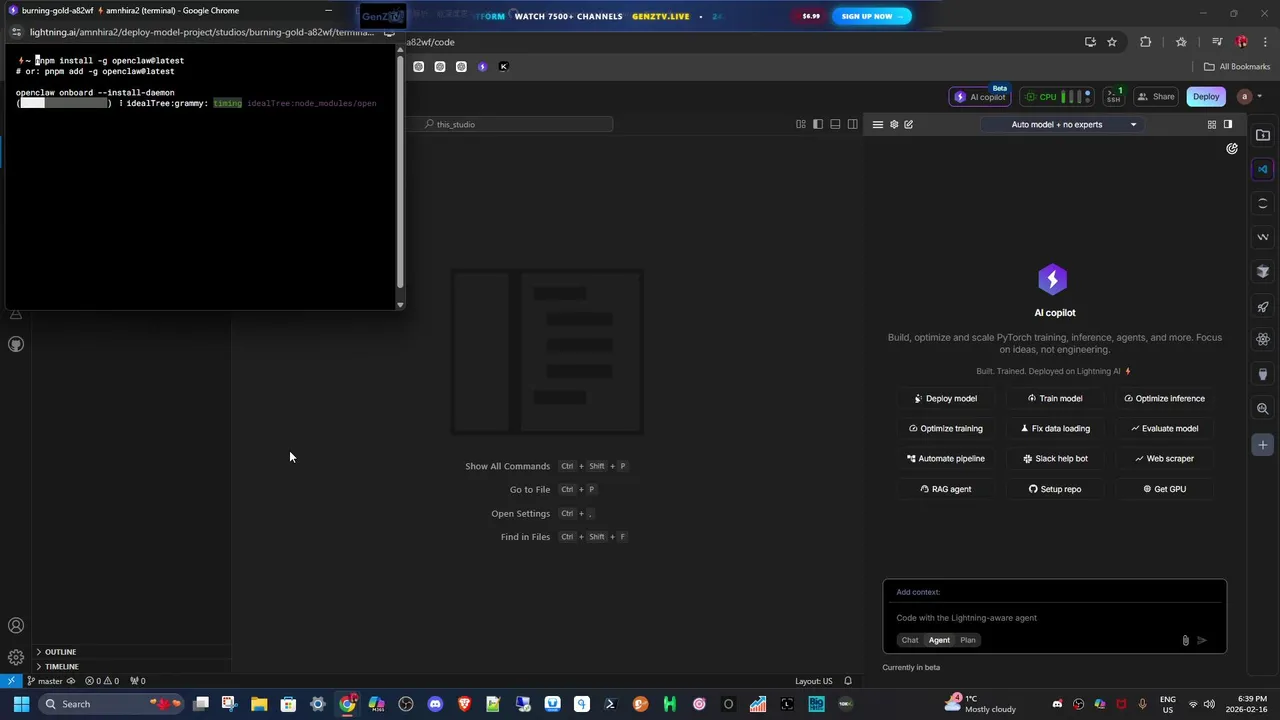The image size is (1280, 720).
Task: Click the Optimize inference suggestion
Action: pyautogui.click(x=1164, y=398)
